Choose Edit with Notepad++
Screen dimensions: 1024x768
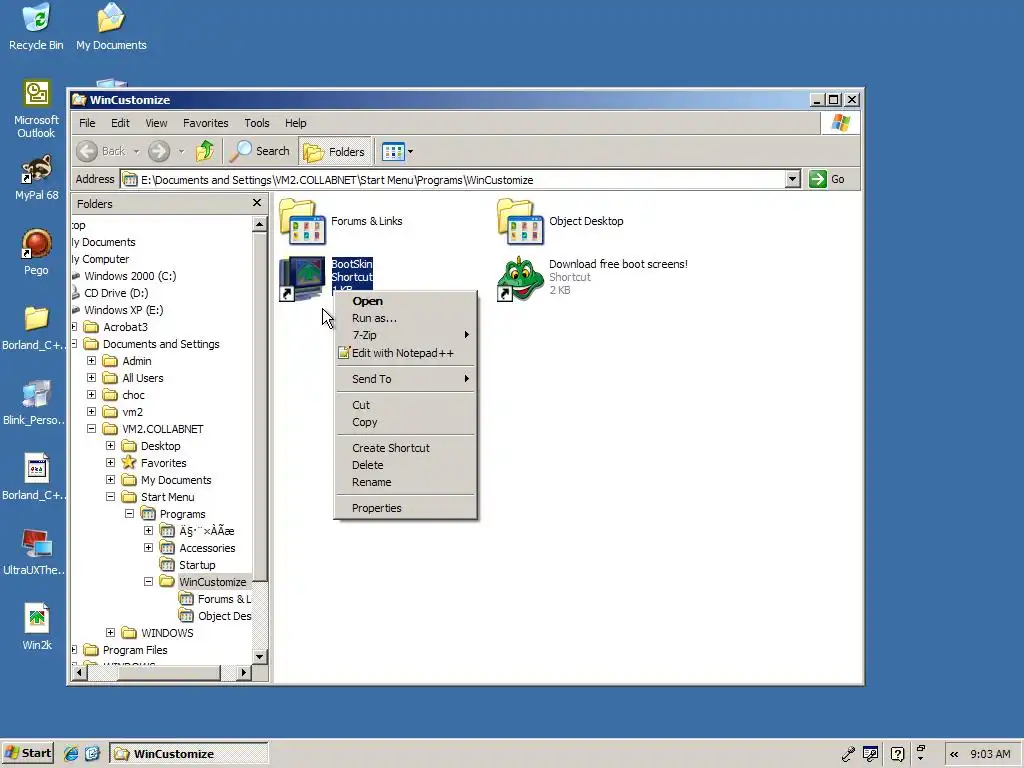[406, 353]
